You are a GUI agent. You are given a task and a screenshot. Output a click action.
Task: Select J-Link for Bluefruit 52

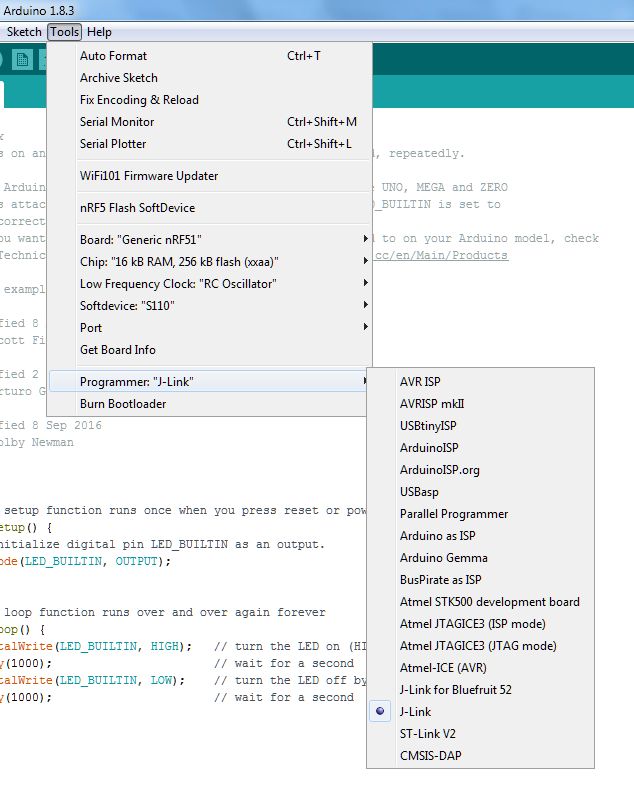[x=481, y=690]
